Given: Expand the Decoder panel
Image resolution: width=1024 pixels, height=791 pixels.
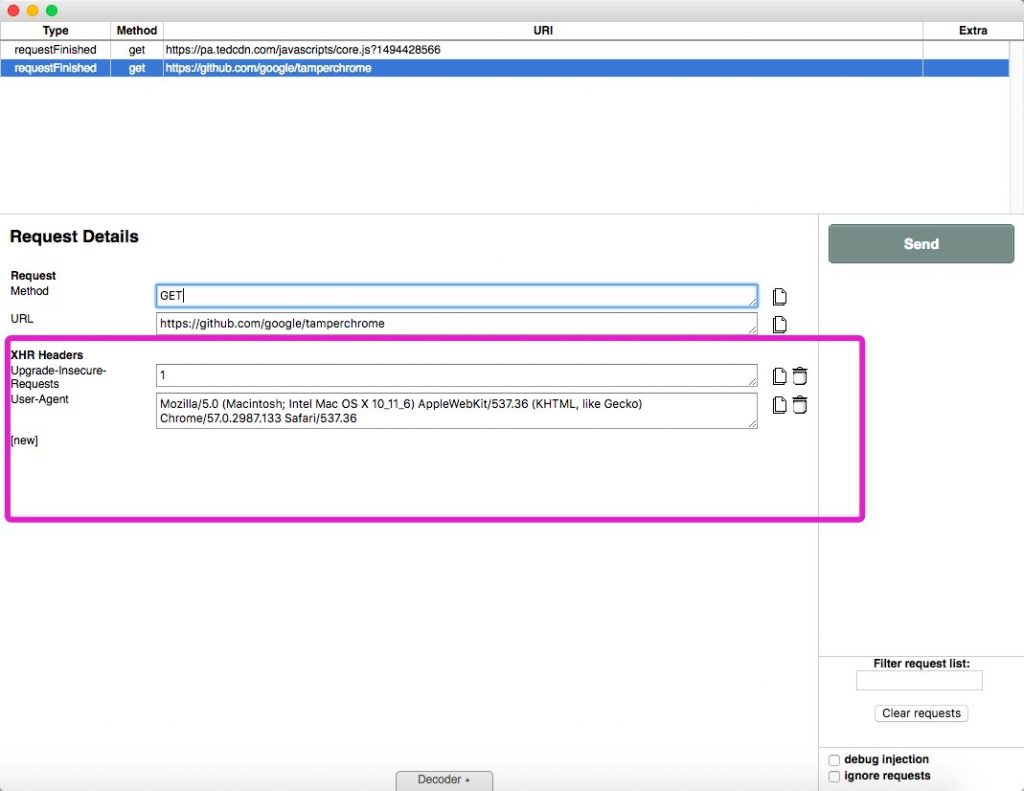Looking at the screenshot, I should click(x=444, y=780).
